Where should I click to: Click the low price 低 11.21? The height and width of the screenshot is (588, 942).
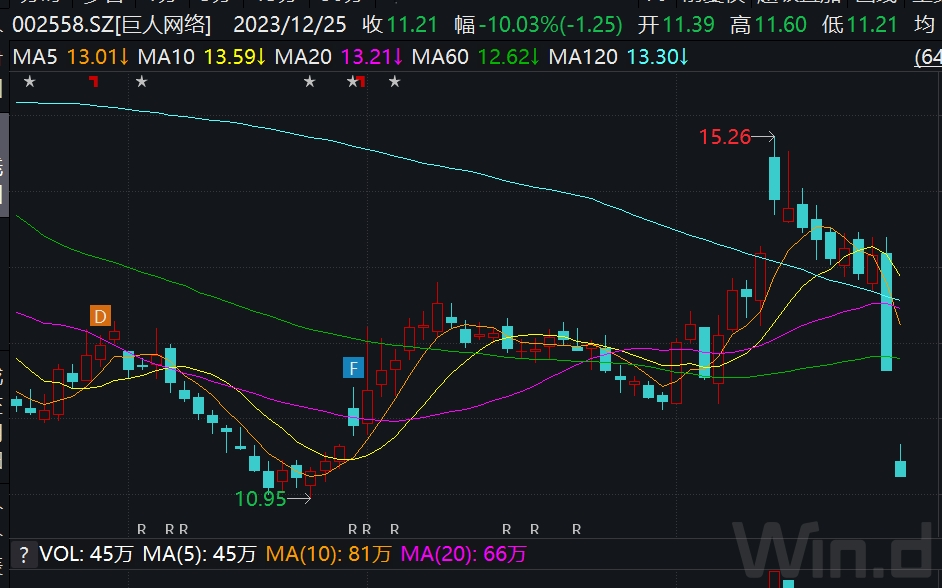[860, 25]
